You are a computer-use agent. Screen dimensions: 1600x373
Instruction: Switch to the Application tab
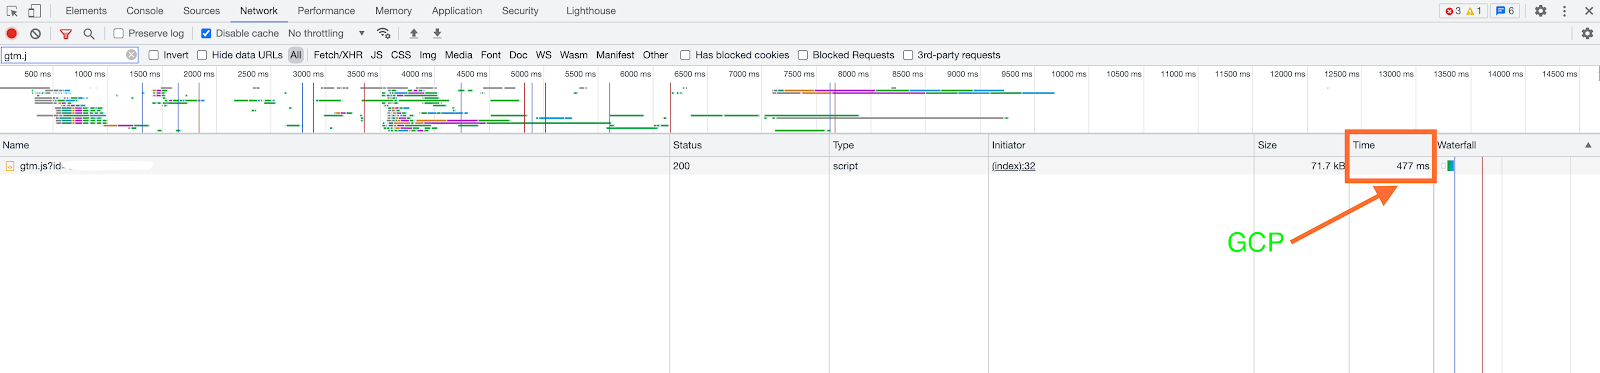tap(457, 11)
